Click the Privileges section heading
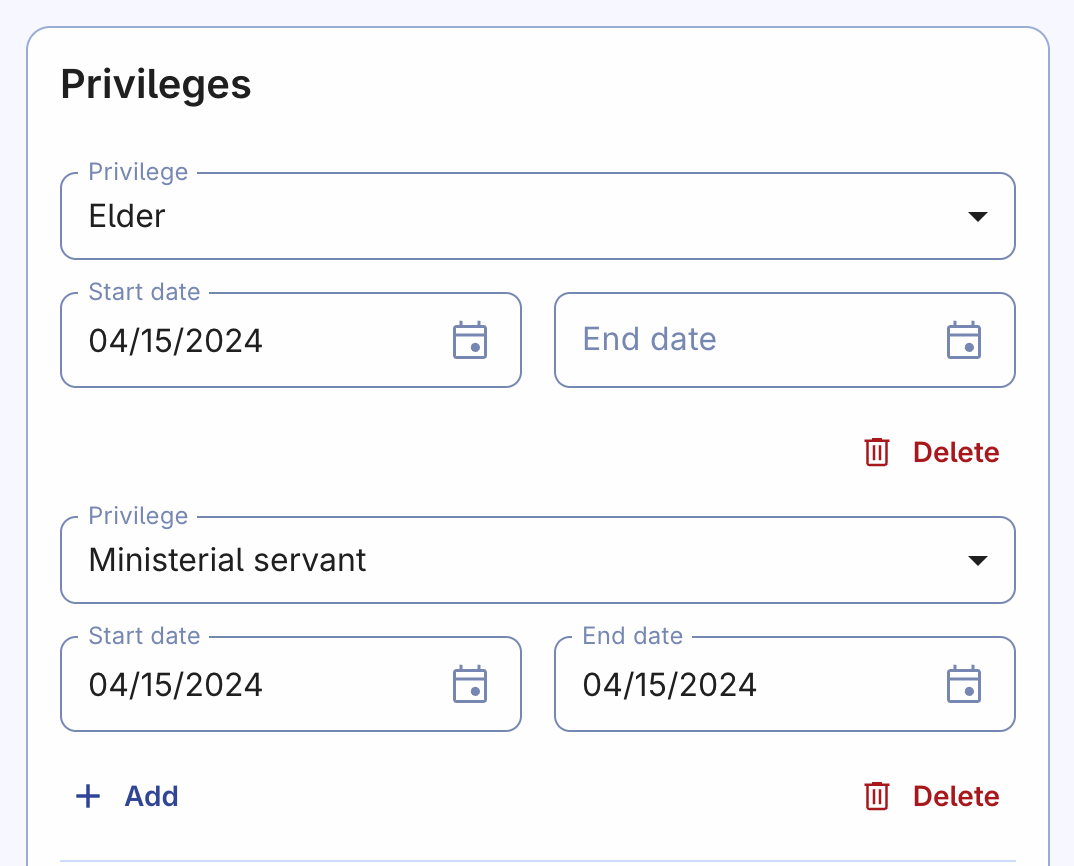The width and height of the screenshot is (1074, 866). coord(156,85)
